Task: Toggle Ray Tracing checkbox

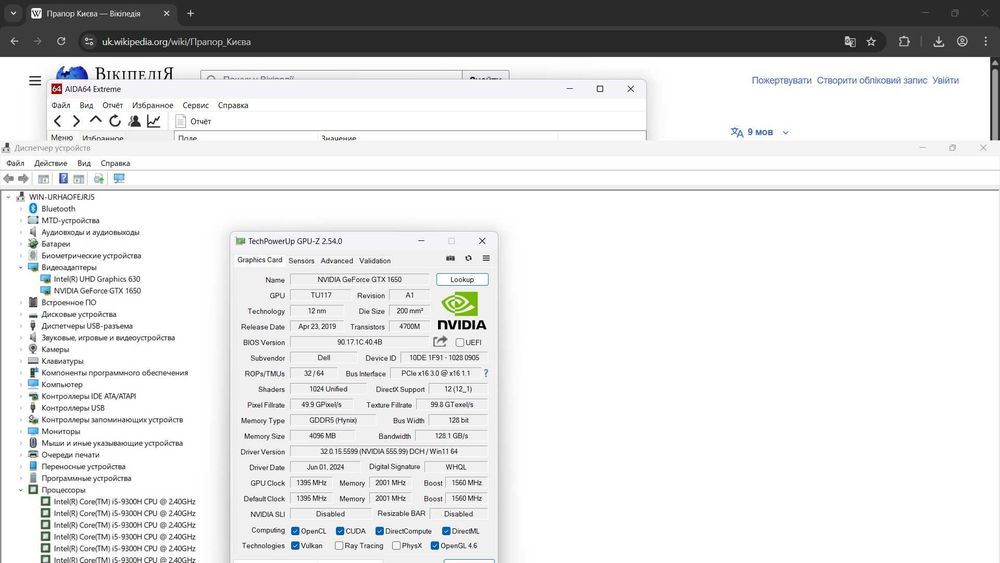Action: (x=339, y=545)
